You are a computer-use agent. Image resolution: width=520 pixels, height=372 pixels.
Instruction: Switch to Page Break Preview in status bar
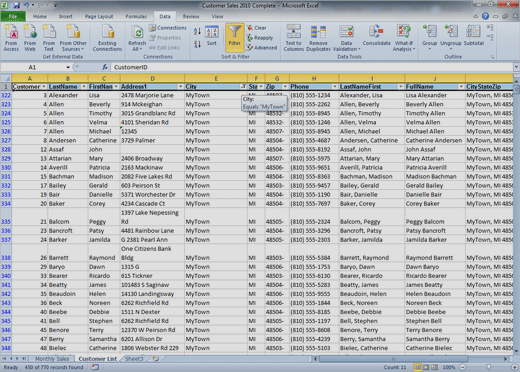[x=434, y=367]
